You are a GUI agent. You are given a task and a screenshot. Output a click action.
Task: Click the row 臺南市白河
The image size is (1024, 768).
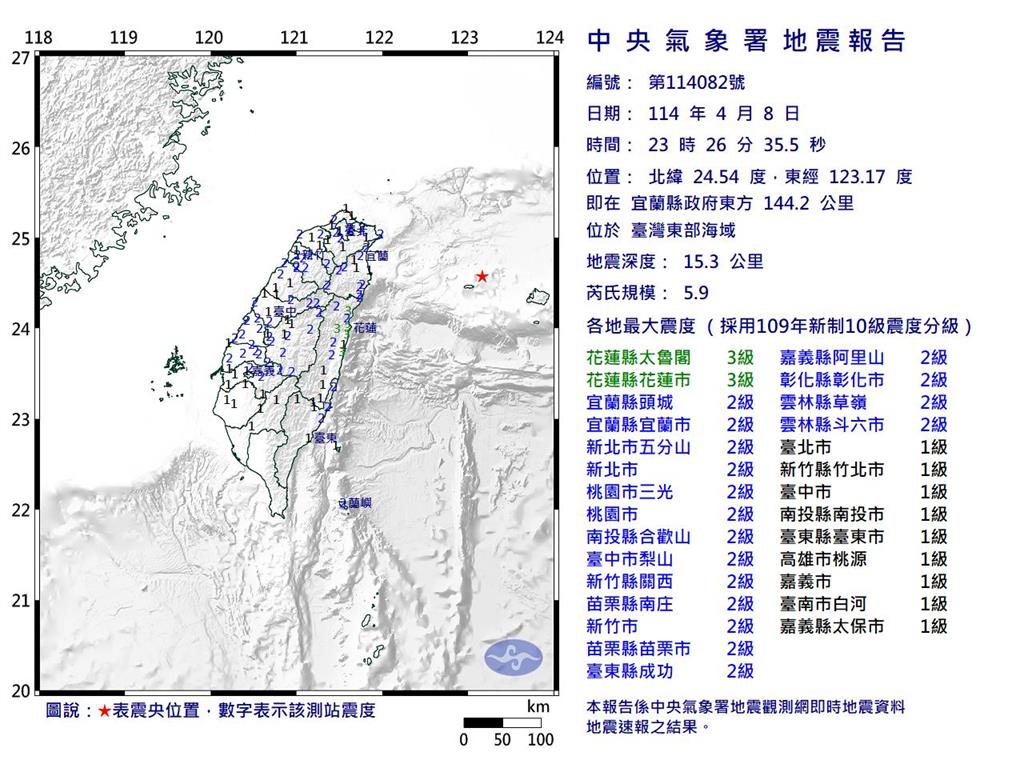863,604
